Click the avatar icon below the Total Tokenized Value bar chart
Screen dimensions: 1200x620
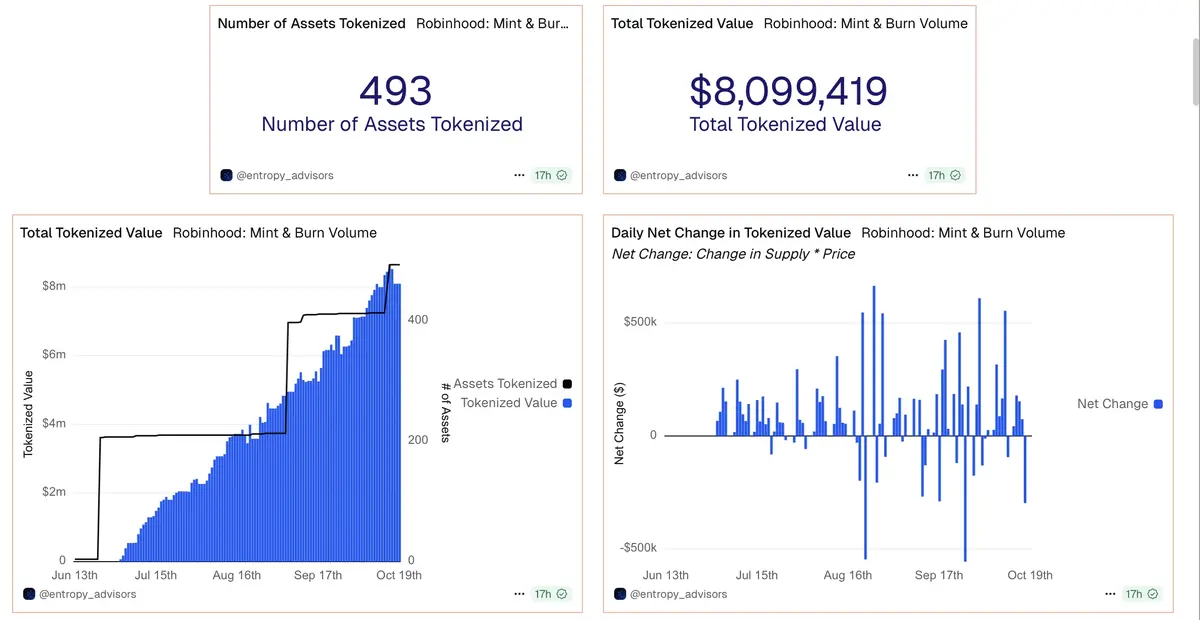tap(30, 594)
